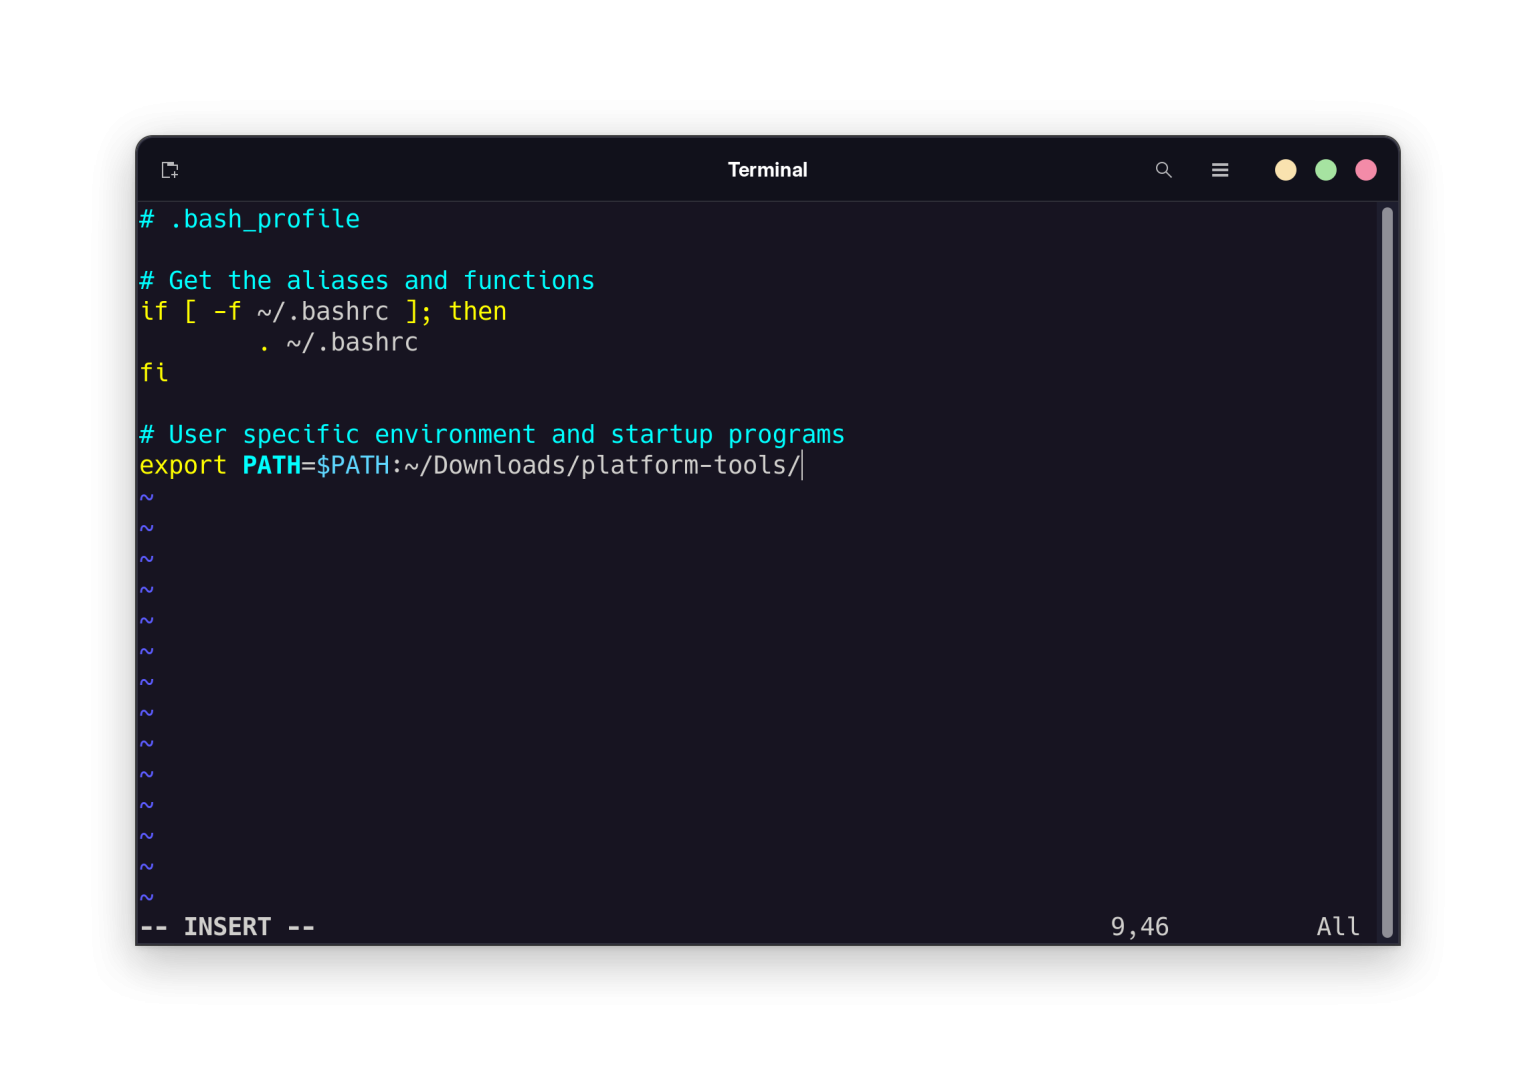Click the red close circle
Screen dimensions: 1536x1081
point(1365,169)
